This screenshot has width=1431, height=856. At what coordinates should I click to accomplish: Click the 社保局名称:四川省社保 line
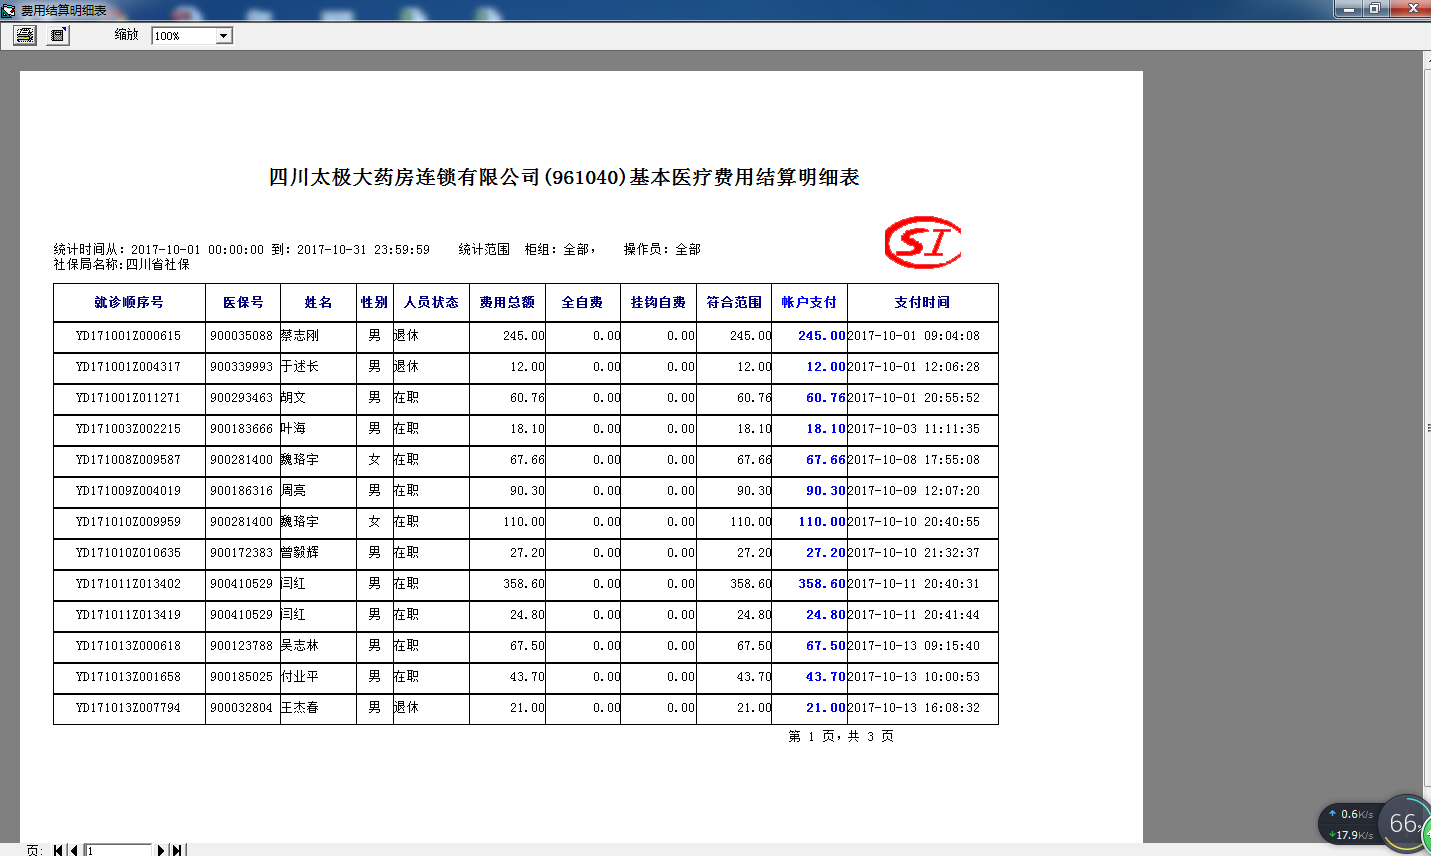(x=122, y=265)
